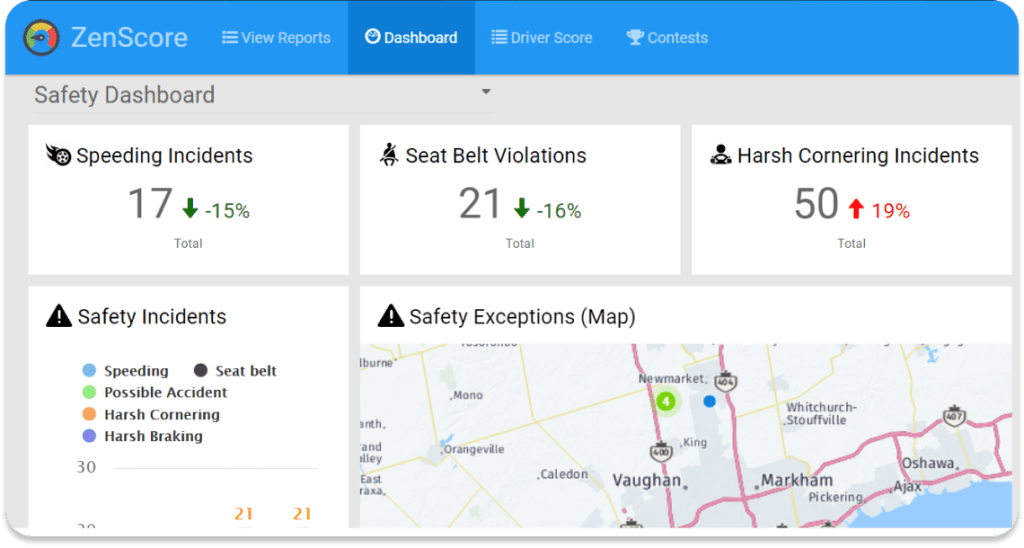Toggle the Harsh Cornering legend entry
1024x548 pixels.
pyautogui.click(x=152, y=414)
